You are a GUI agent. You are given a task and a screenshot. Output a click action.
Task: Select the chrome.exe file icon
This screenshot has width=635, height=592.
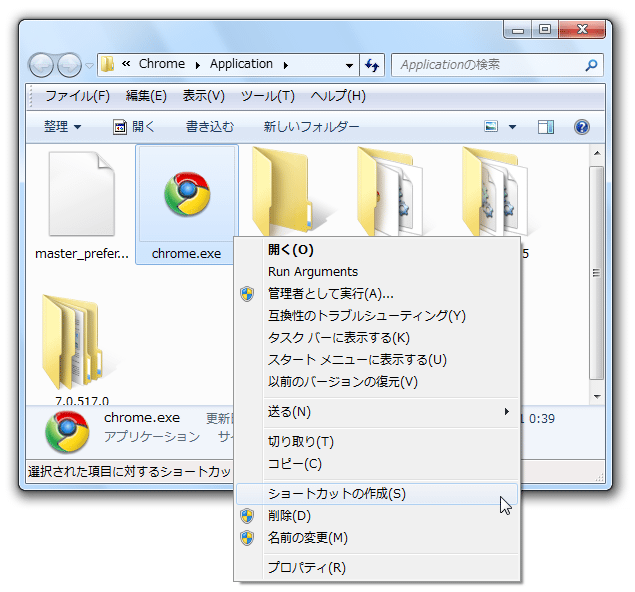pyautogui.click(x=187, y=195)
